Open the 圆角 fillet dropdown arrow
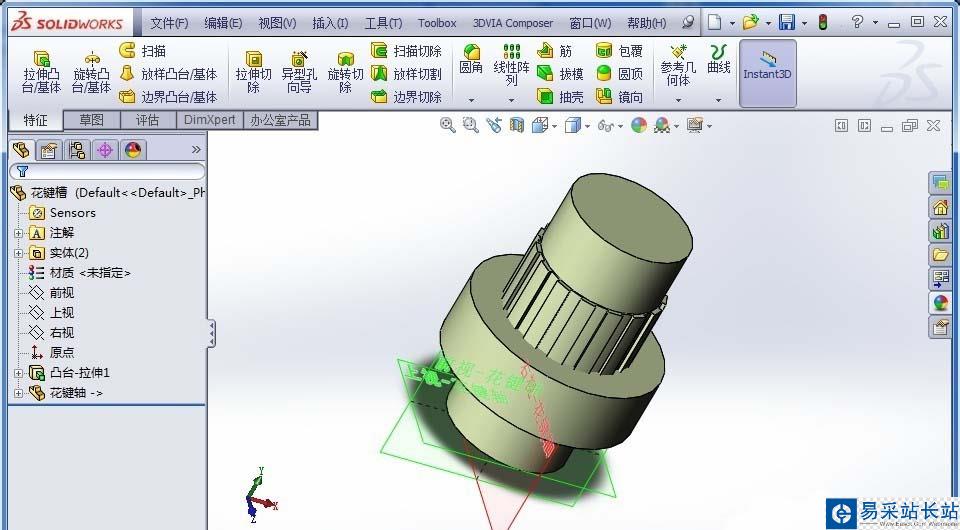Viewport: 960px width, 530px height. 471,100
